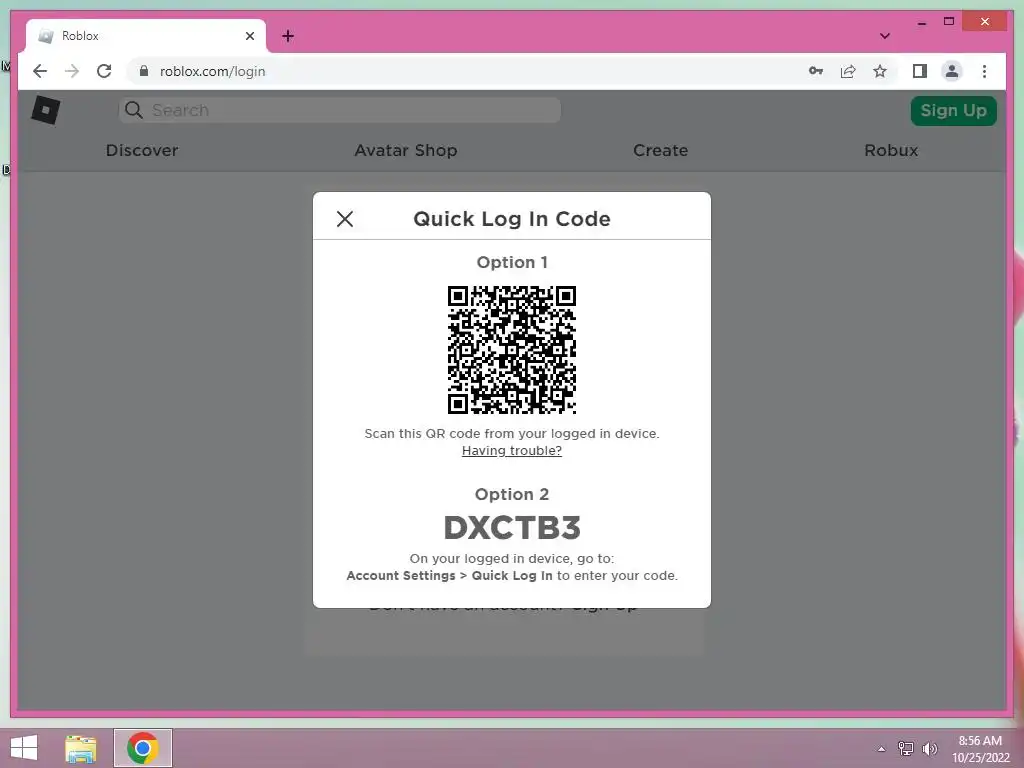Click the search magnifier icon
1024x768 pixels.
[133, 110]
